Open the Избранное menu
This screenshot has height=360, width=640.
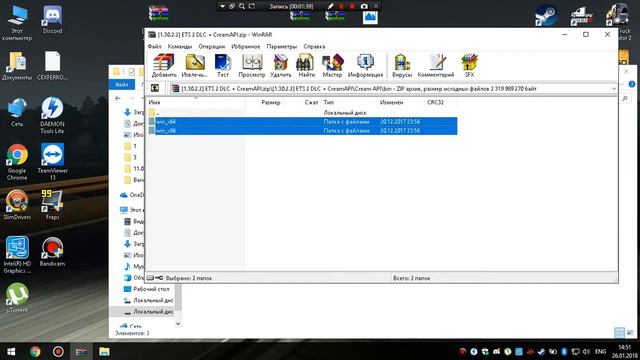point(245,47)
